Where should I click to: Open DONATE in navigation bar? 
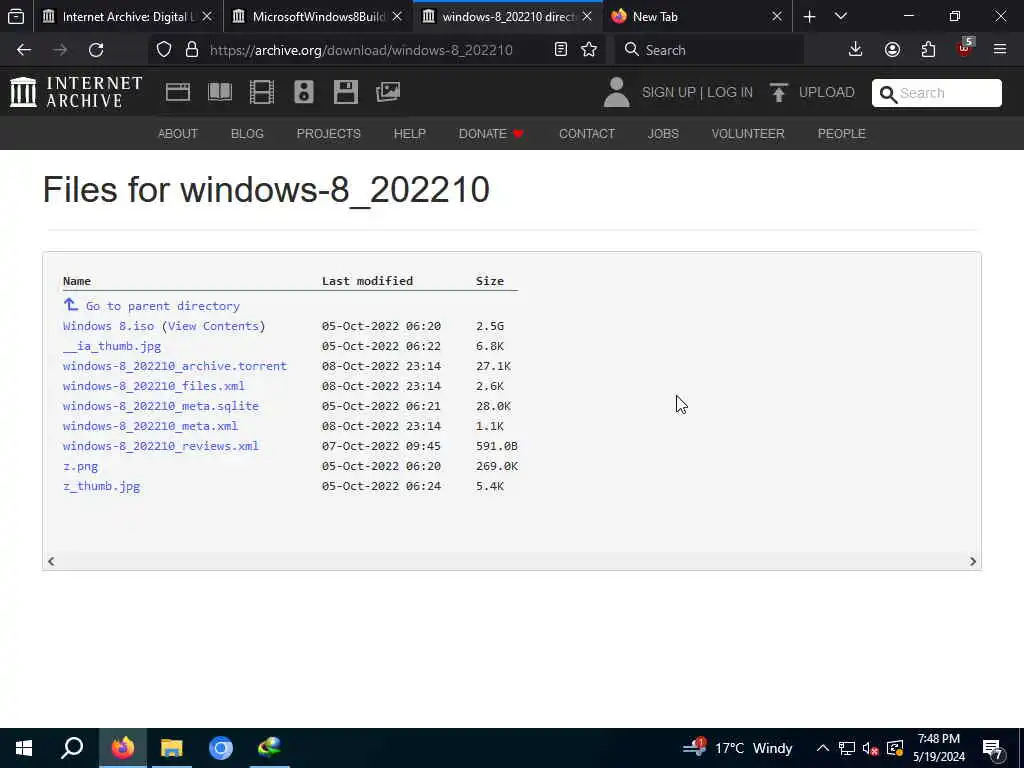pyautogui.click(x=491, y=134)
